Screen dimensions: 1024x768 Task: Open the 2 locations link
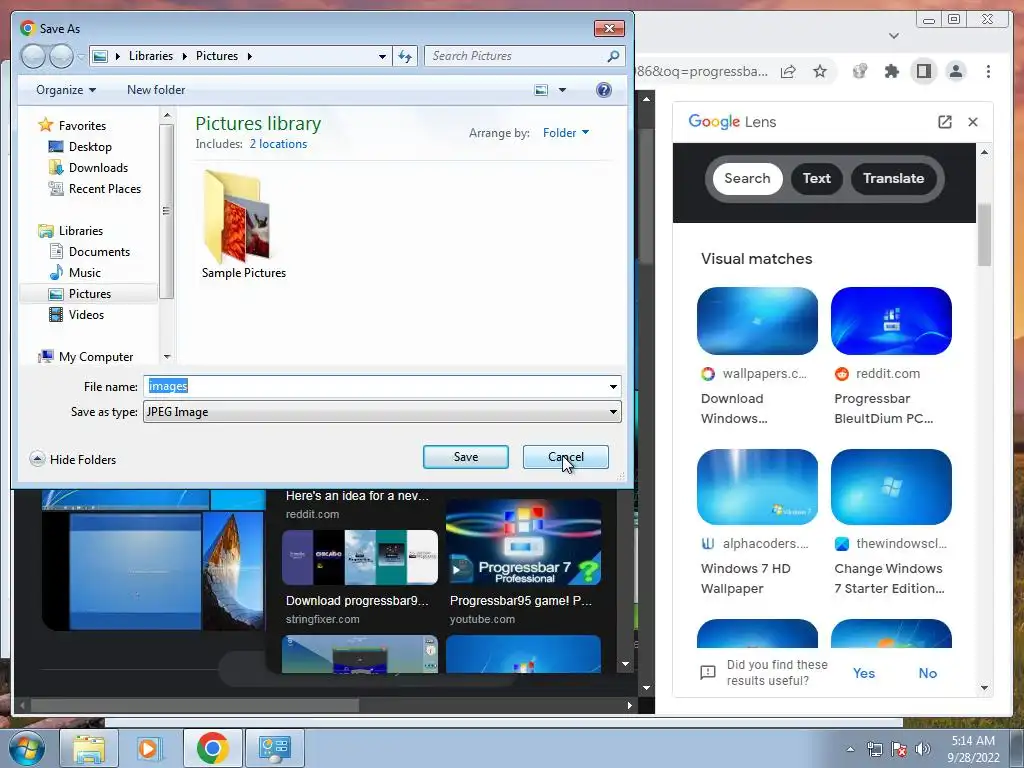click(278, 144)
